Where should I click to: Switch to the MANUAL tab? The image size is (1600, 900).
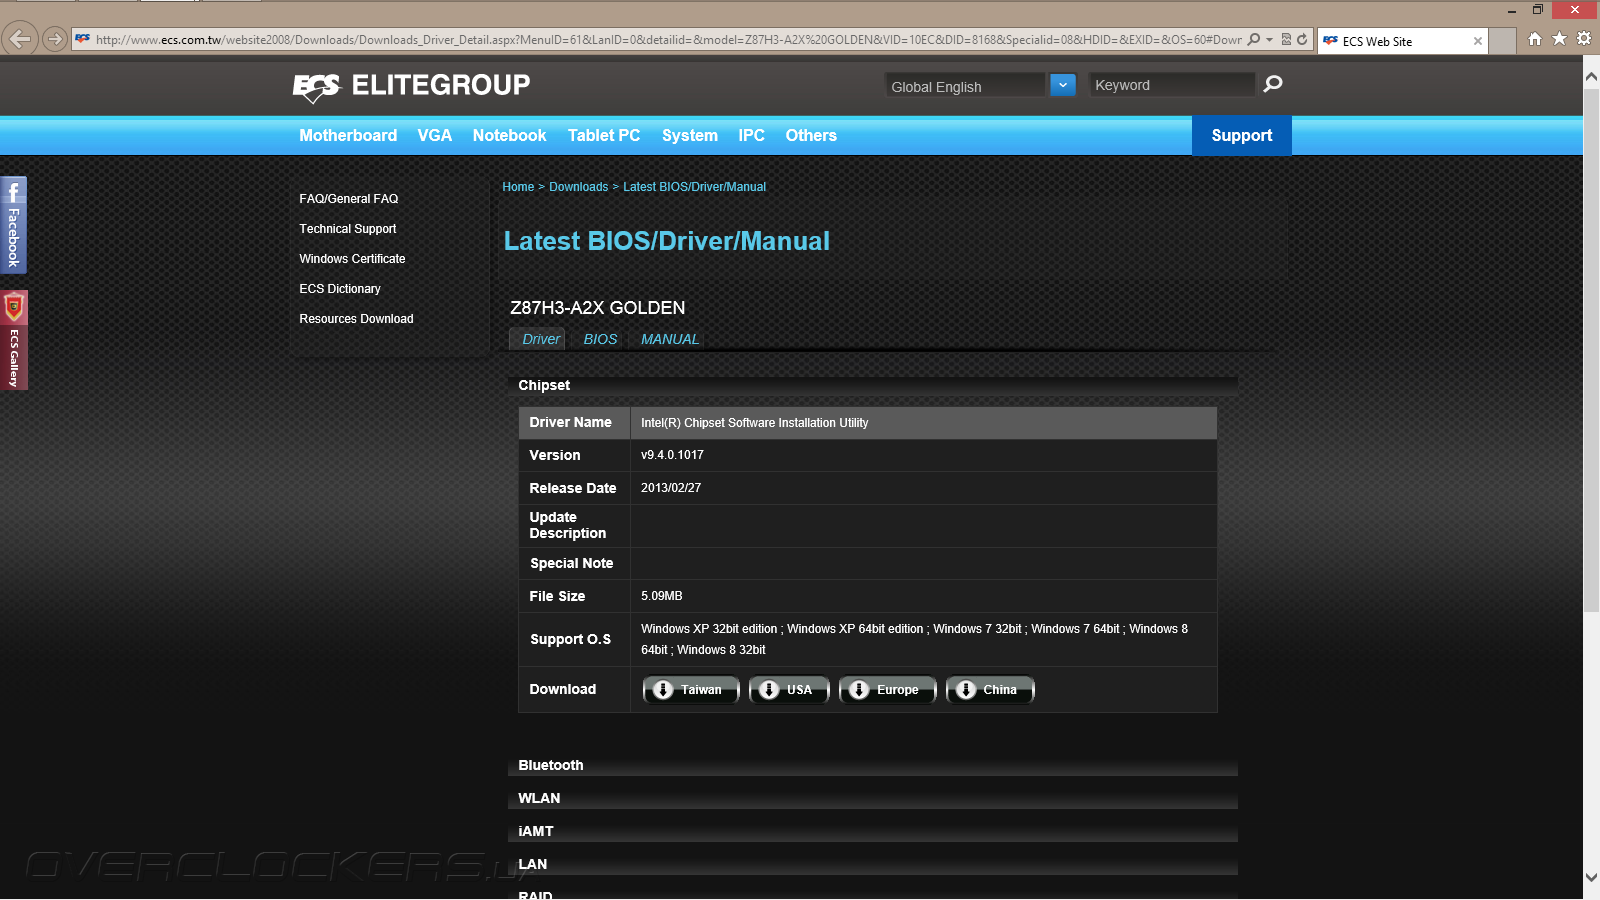pos(670,339)
